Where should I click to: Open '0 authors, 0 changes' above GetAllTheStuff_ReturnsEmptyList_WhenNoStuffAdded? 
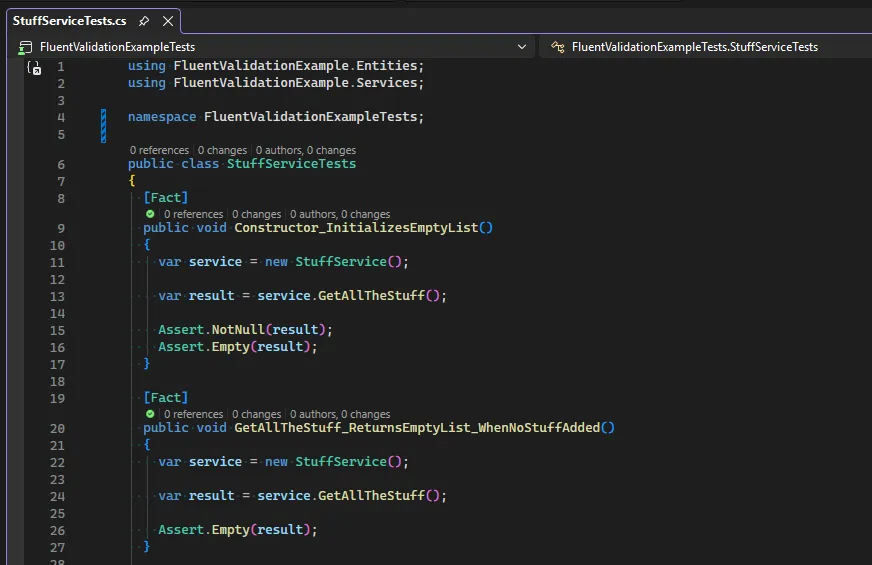[x=340, y=414]
